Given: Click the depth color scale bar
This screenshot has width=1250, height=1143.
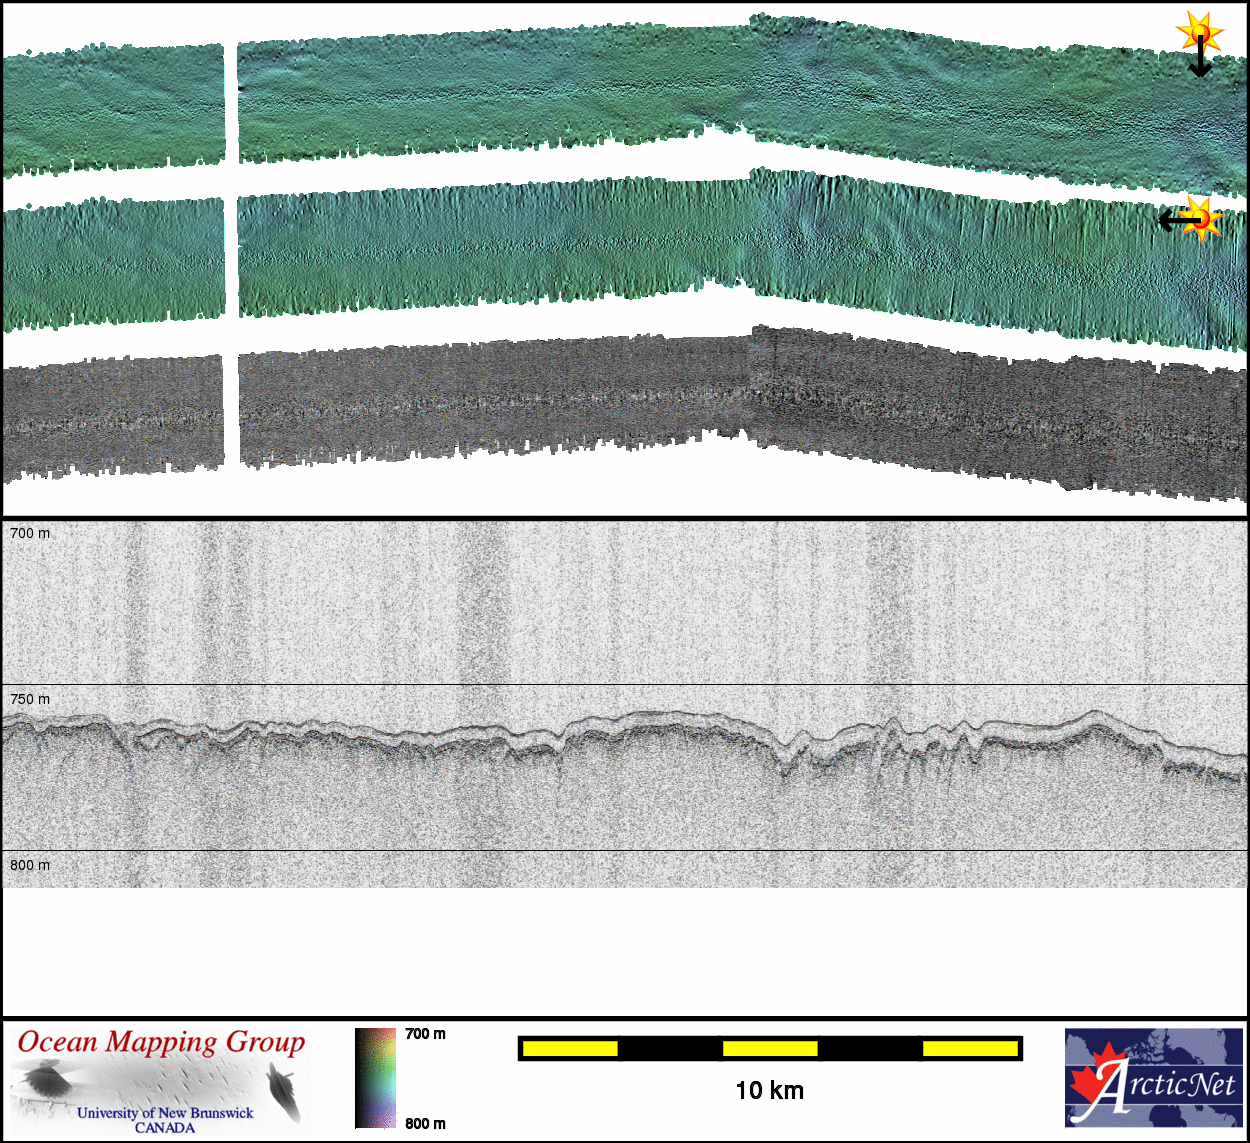Looking at the screenshot, I should pyautogui.click(x=375, y=1078).
